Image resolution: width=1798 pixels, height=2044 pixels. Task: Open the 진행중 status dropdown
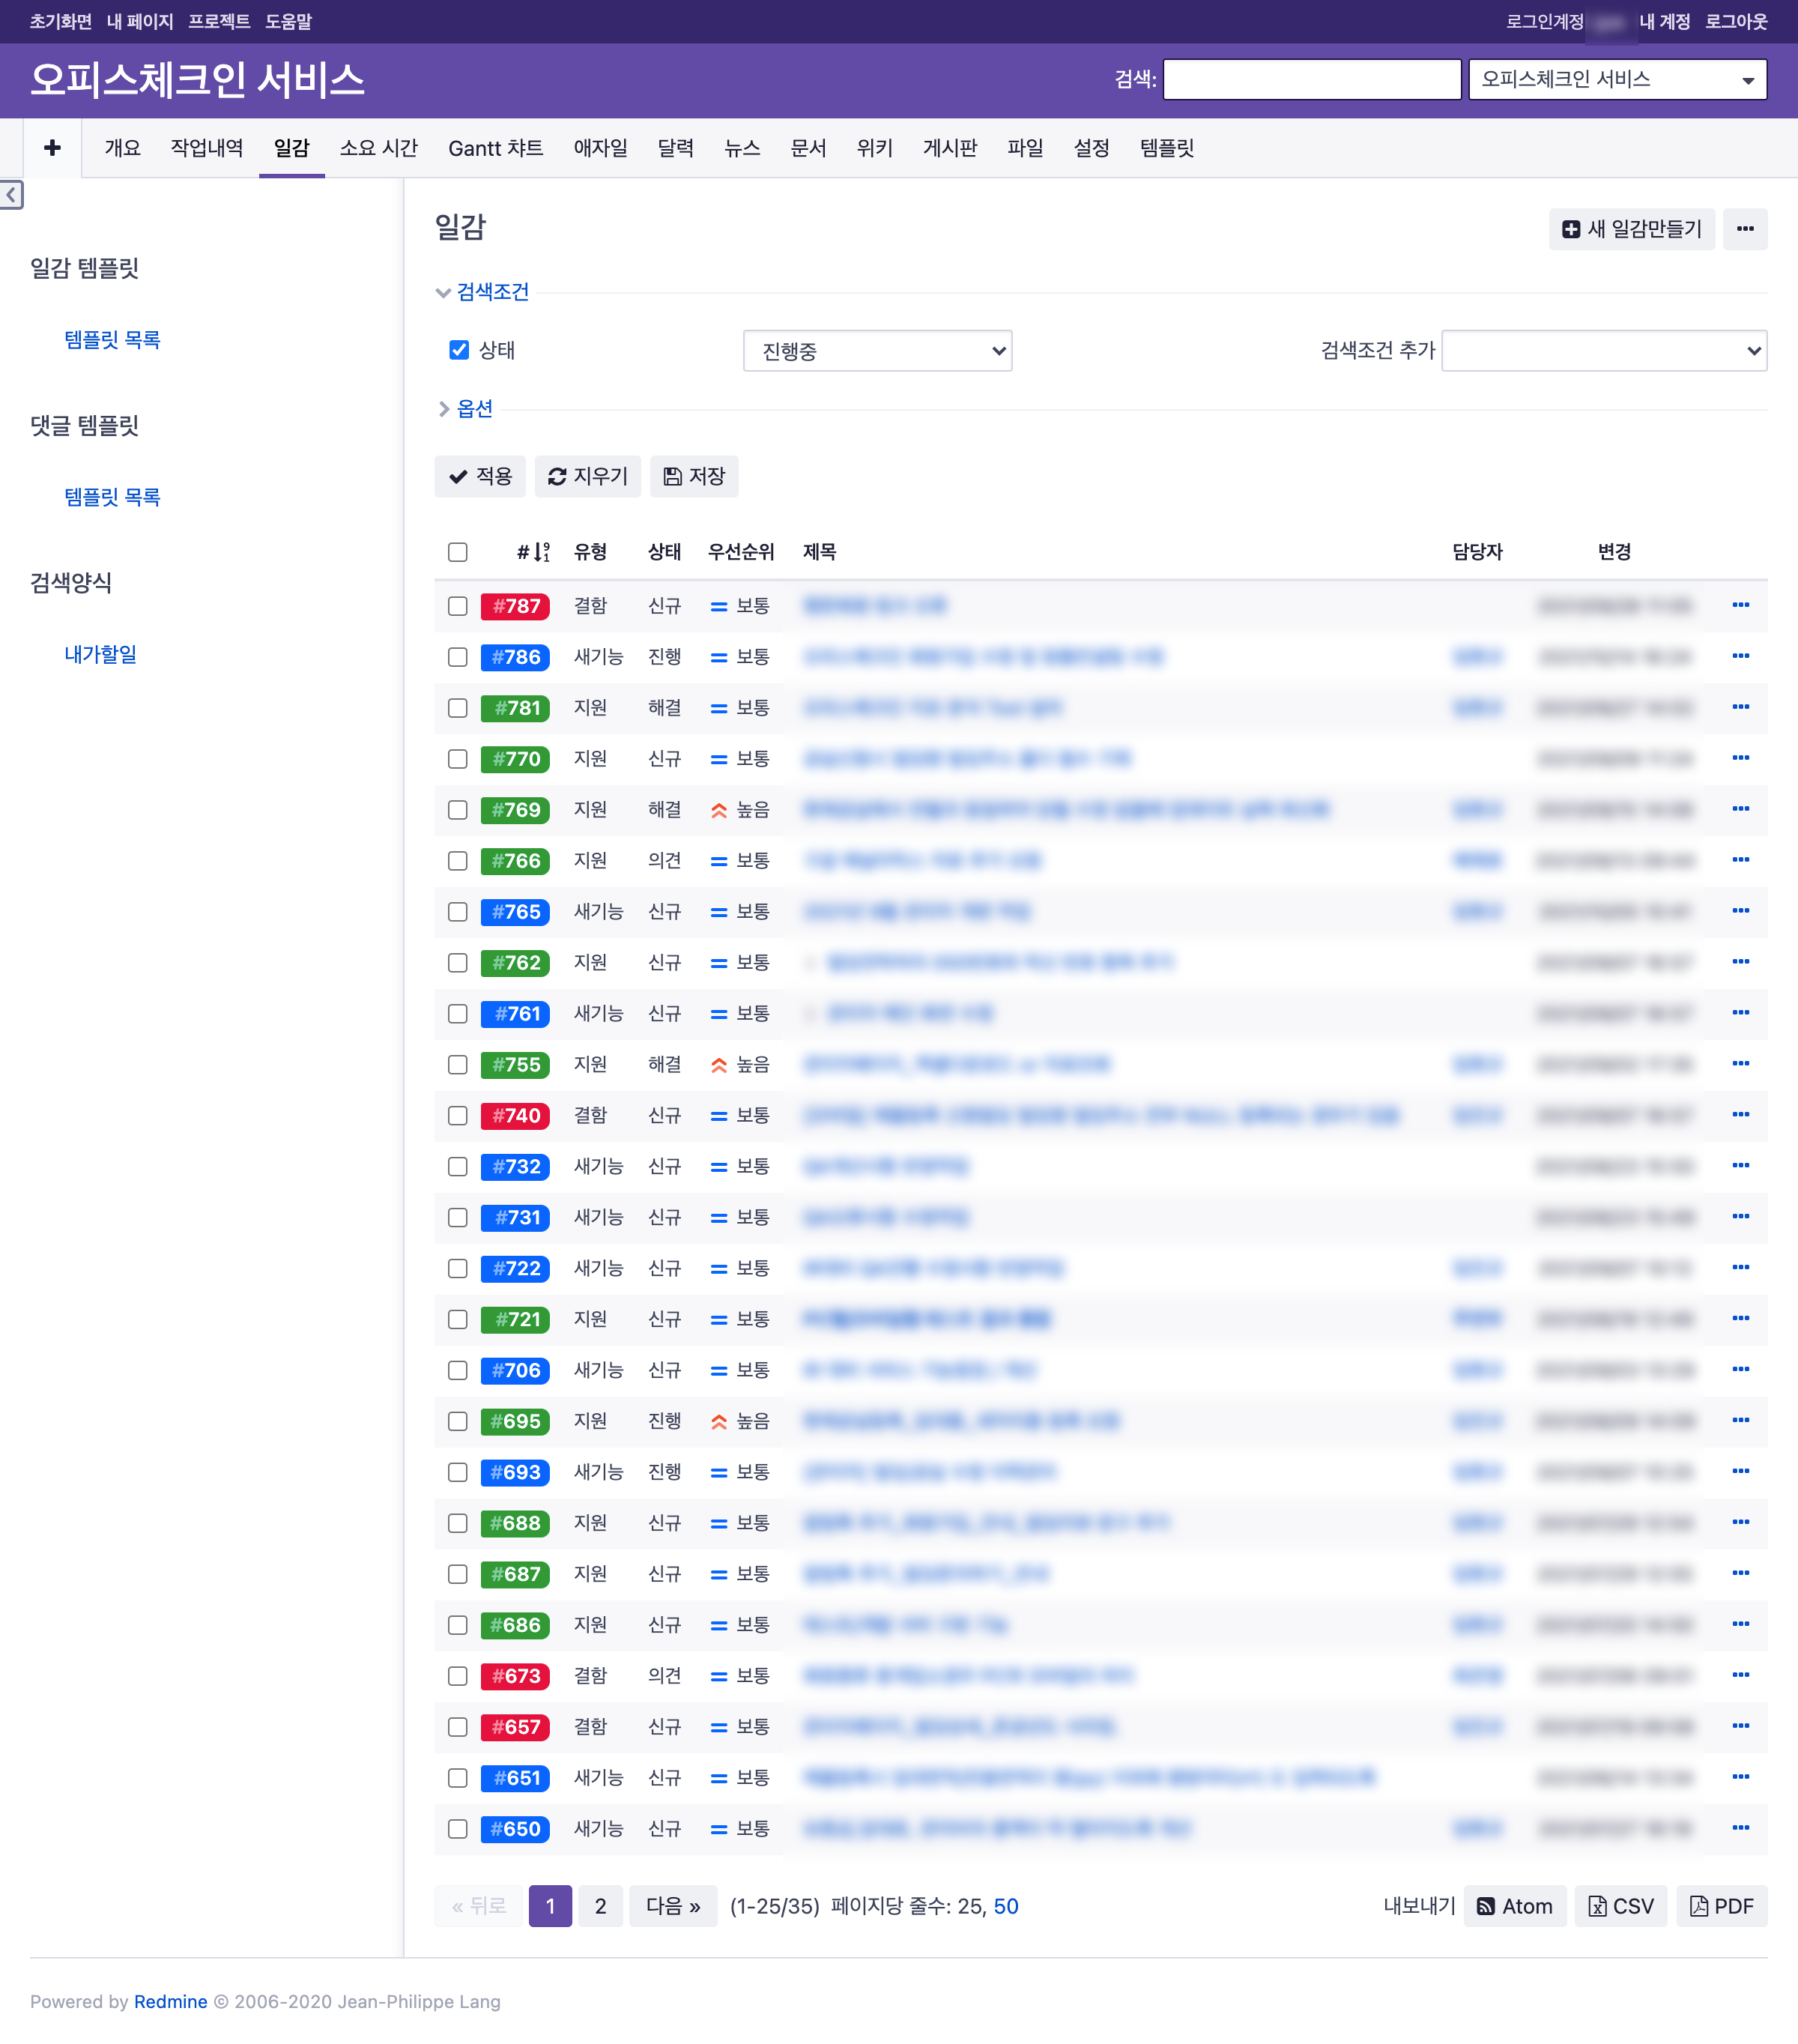877,351
